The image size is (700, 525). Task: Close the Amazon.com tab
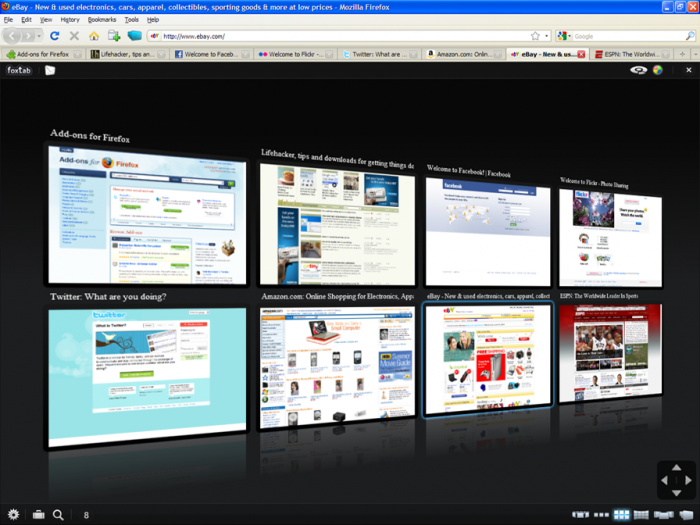point(497,54)
